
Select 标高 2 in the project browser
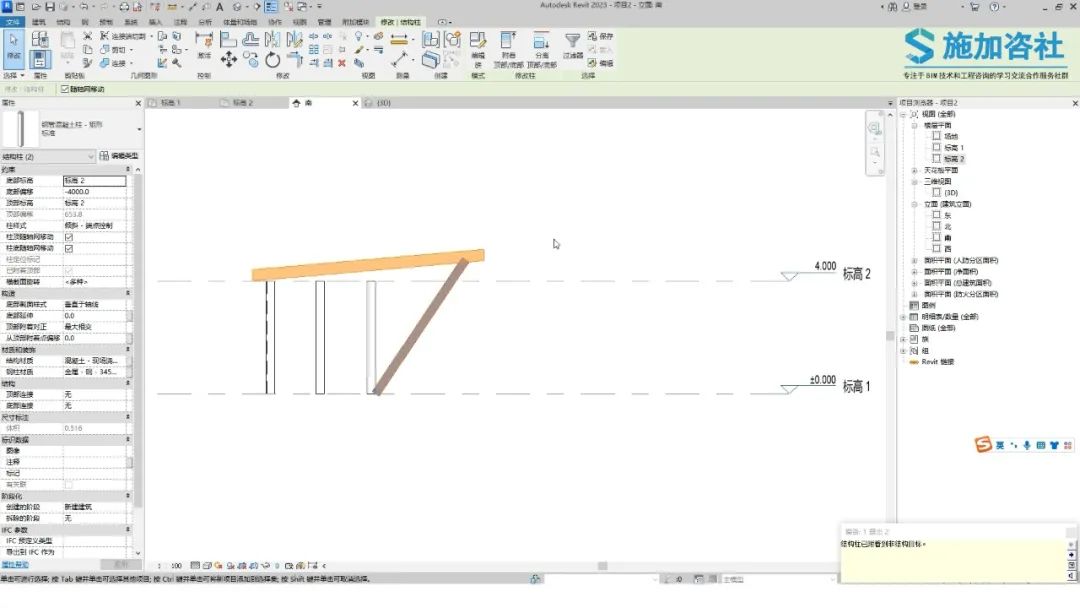[954, 159]
